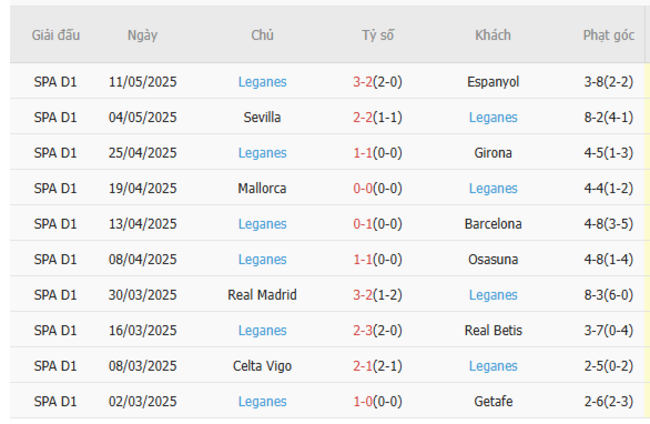Viewport: 650px width, 424px height.
Task: Click the Espanyol team link
Action: pos(493,82)
